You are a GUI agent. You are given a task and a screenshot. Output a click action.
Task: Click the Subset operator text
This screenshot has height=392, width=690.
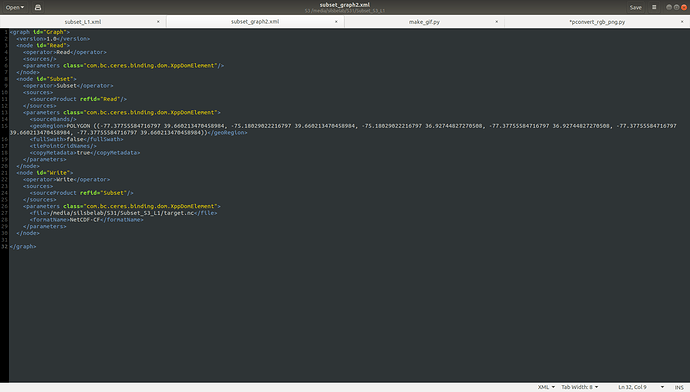point(66,85)
